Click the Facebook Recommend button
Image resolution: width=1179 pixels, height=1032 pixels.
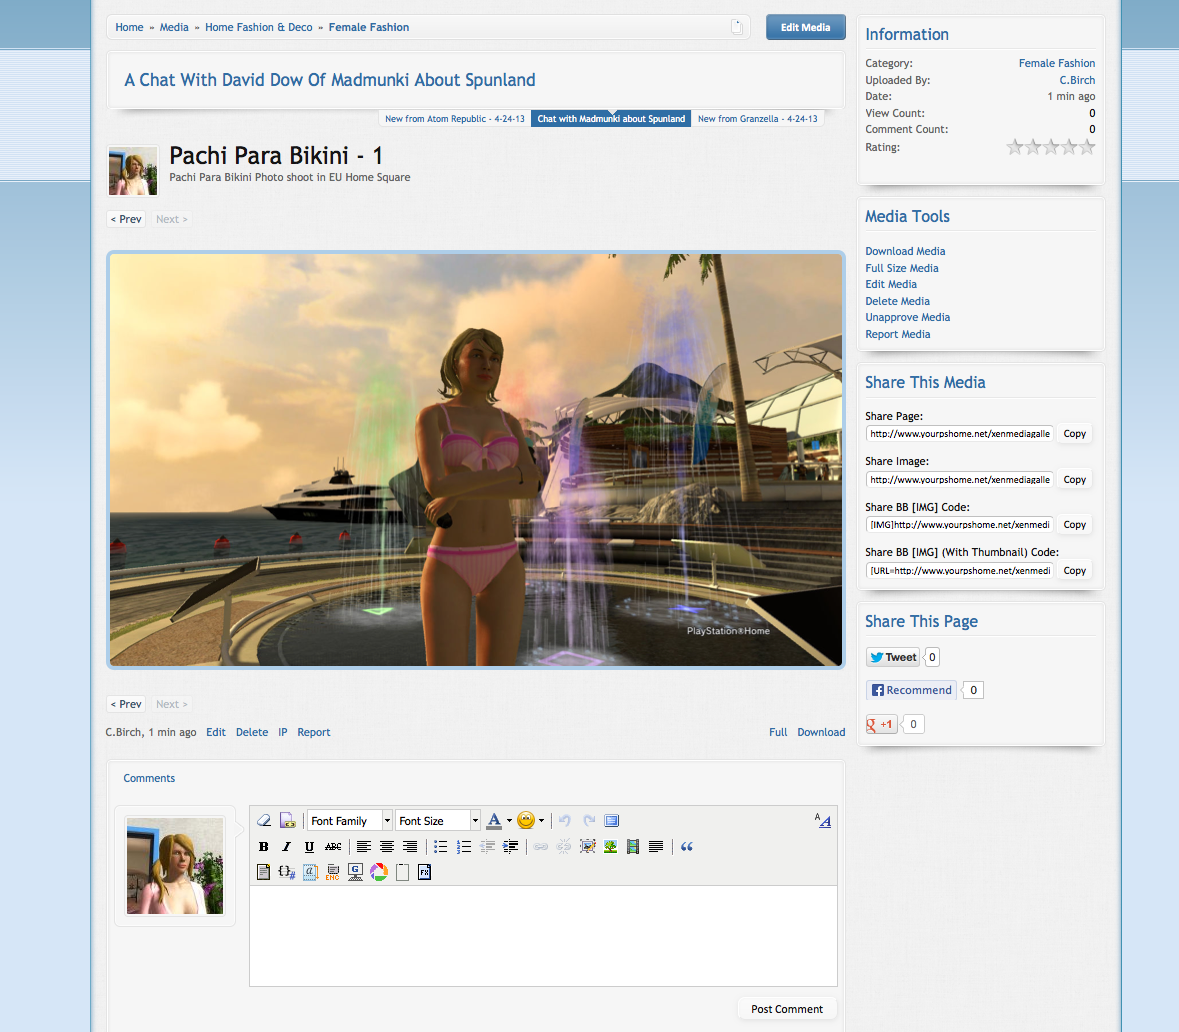point(911,690)
